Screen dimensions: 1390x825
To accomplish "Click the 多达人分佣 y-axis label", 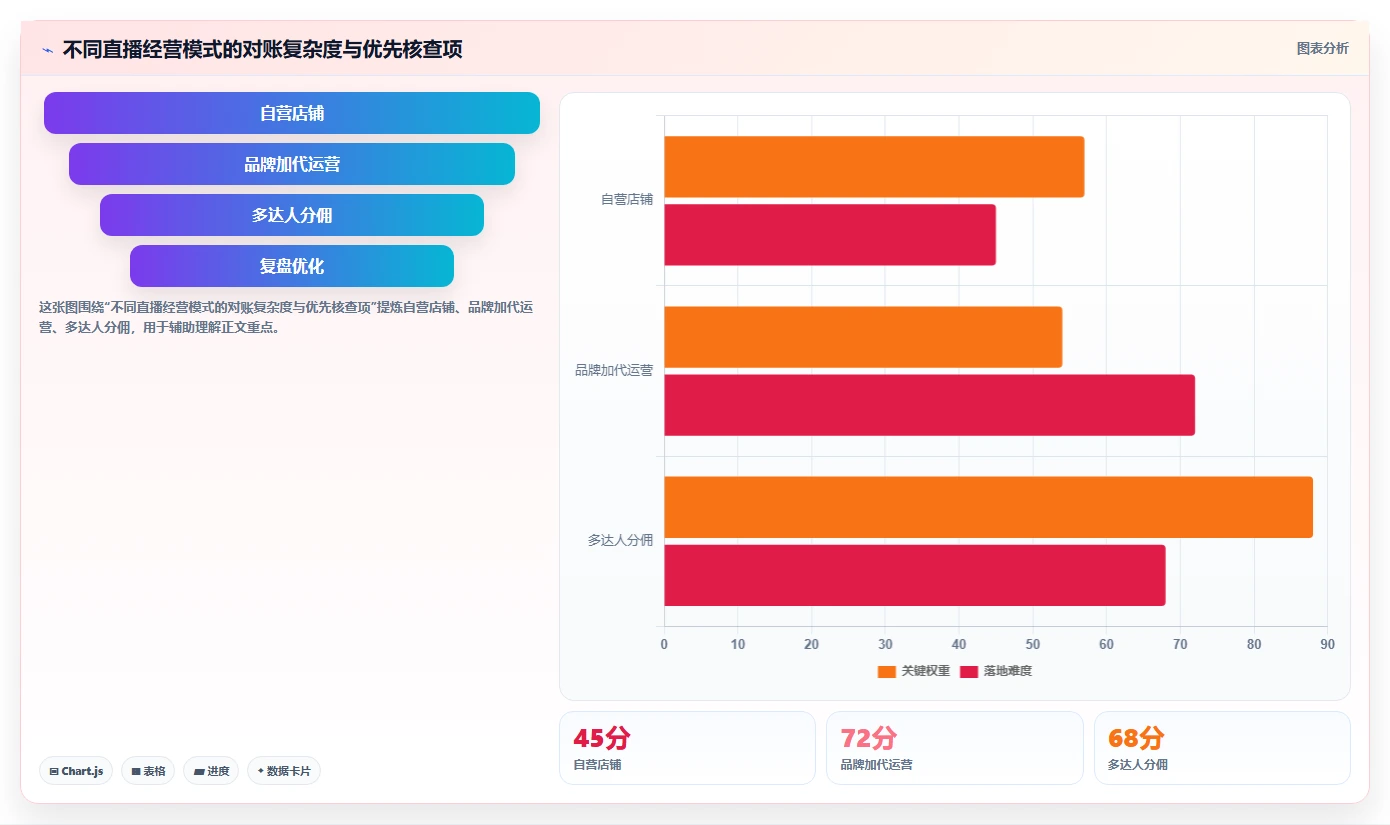I will tap(620, 540).
